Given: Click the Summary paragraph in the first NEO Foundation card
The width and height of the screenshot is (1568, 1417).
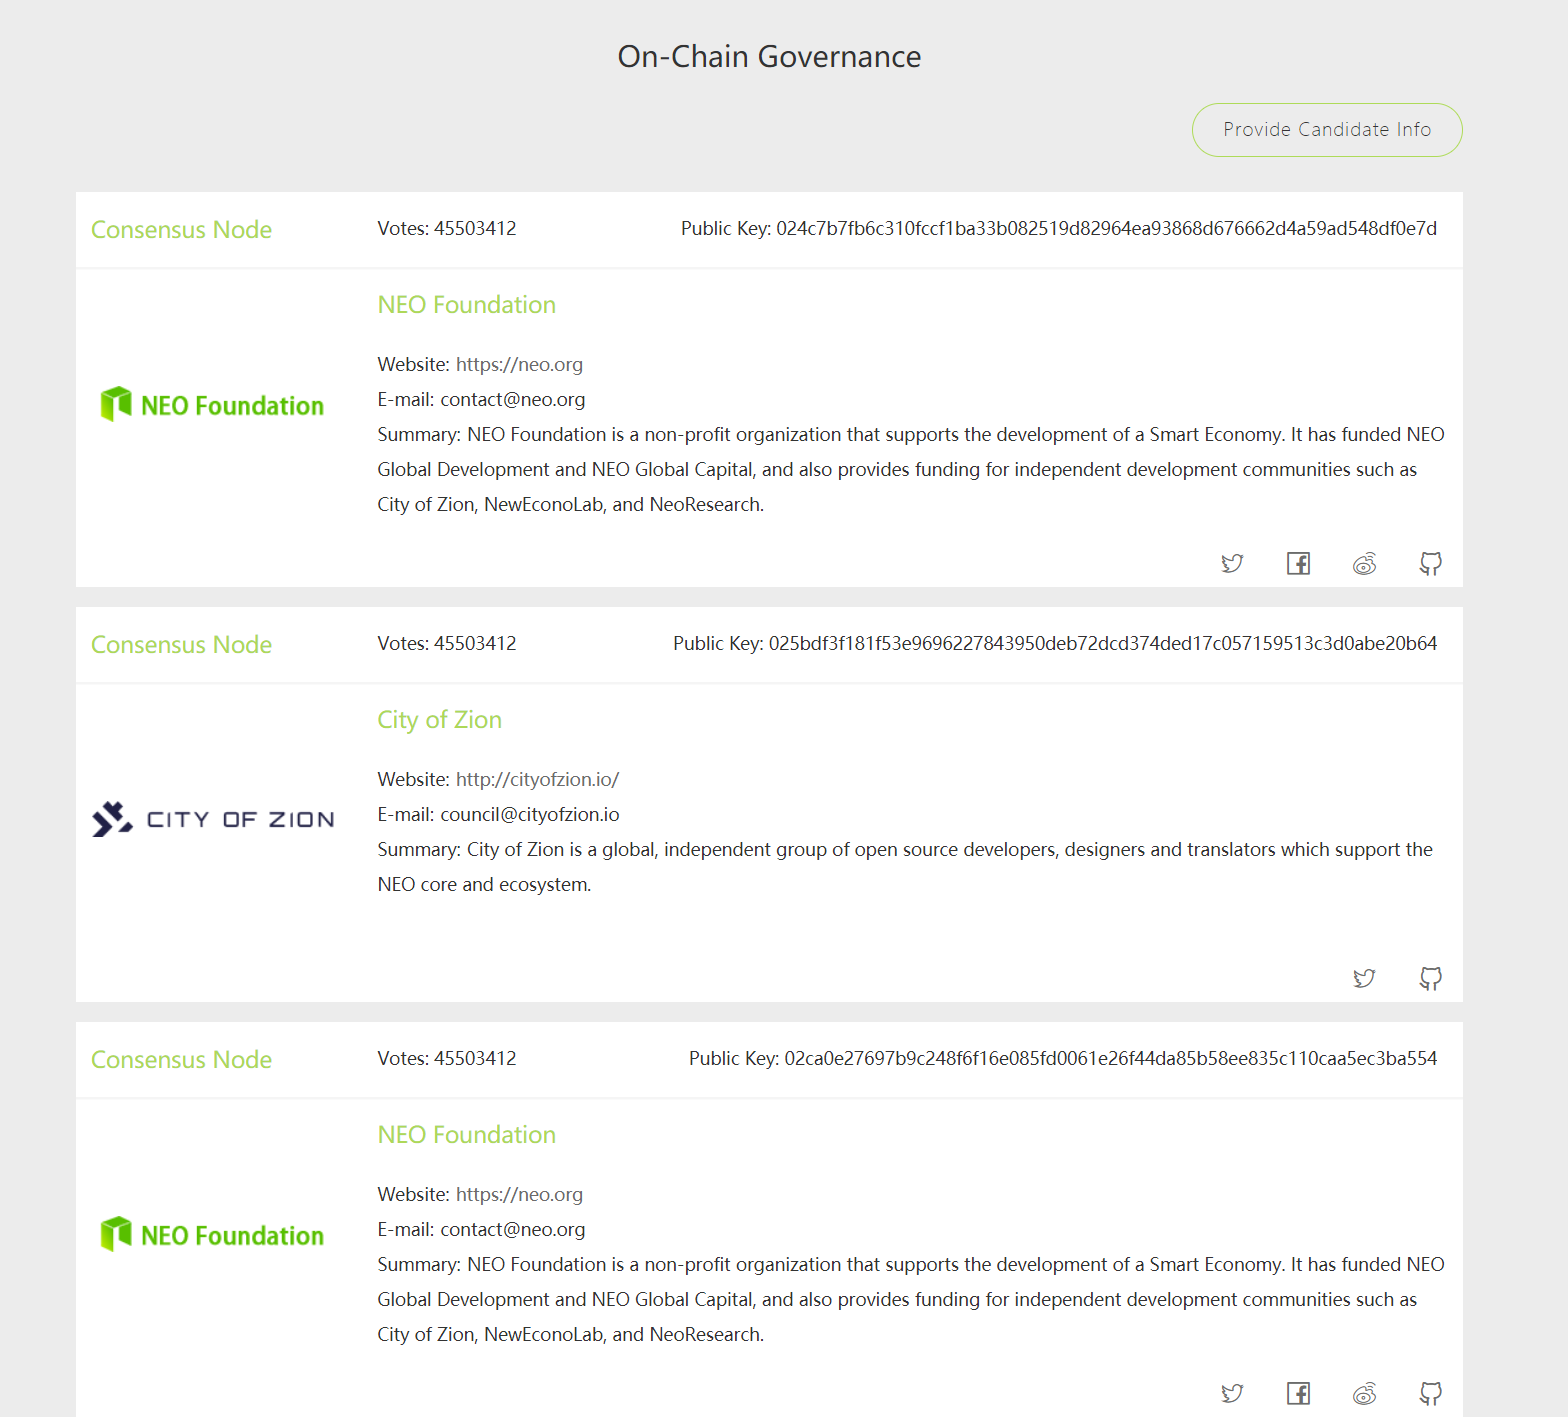Looking at the screenshot, I should click(x=911, y=470).
